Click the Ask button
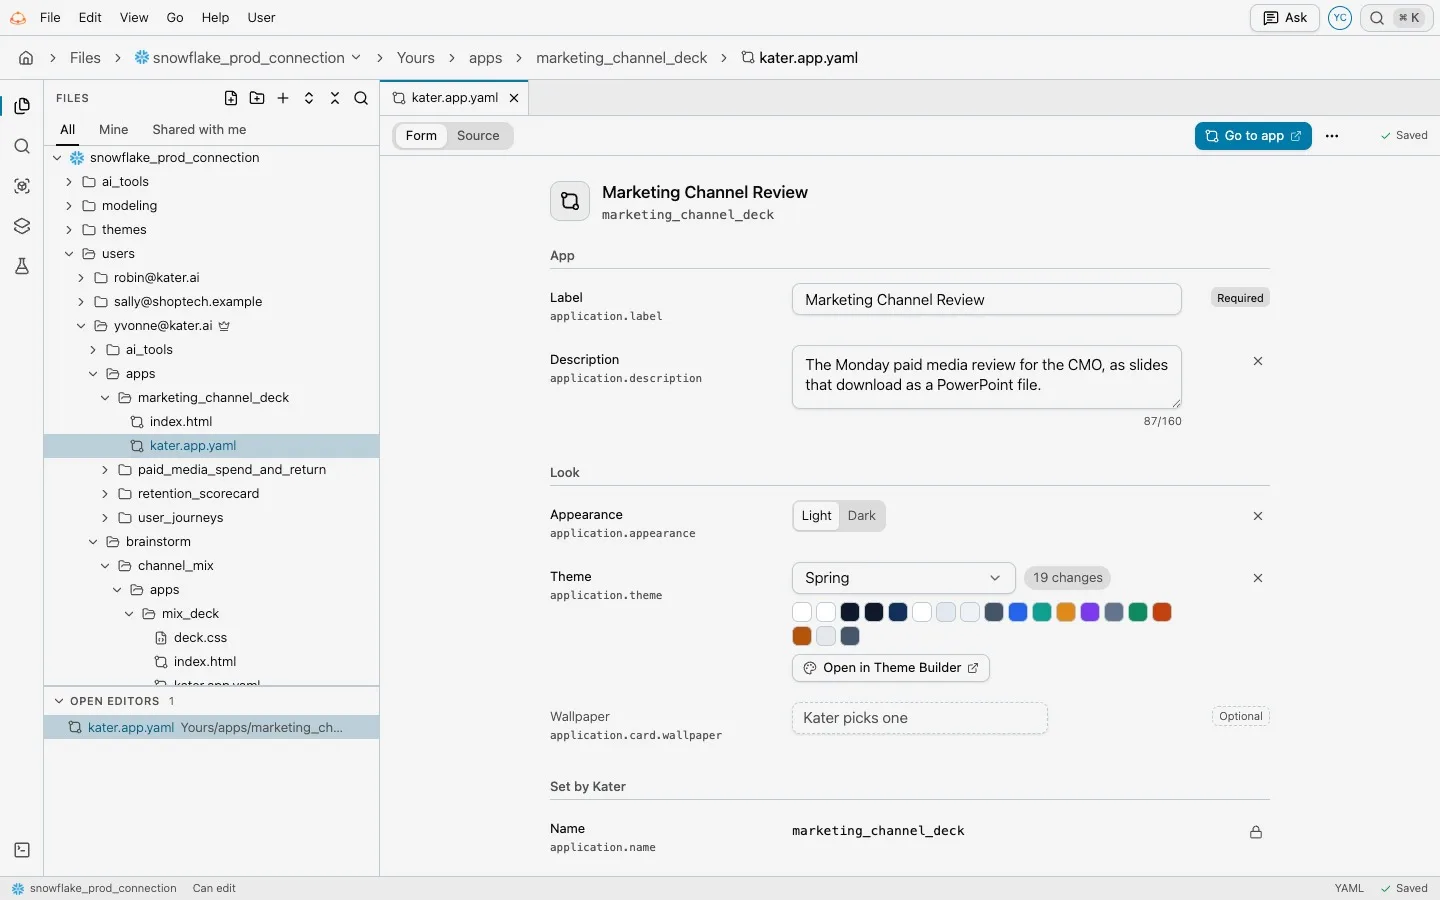 click(1285, 18)
